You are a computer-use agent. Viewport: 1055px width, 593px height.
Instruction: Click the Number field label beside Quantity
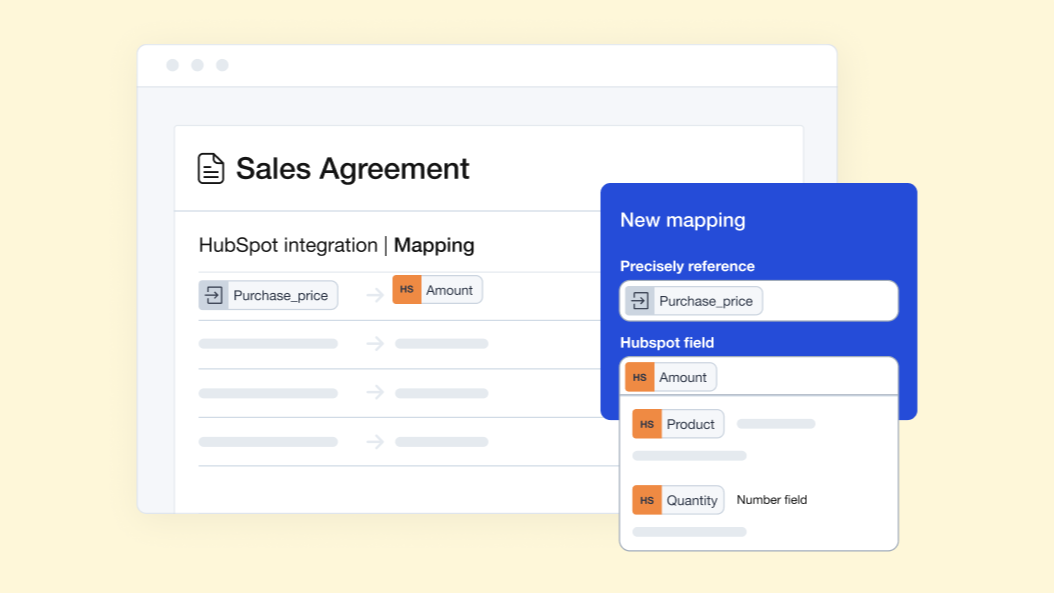(x=772, y=500)
